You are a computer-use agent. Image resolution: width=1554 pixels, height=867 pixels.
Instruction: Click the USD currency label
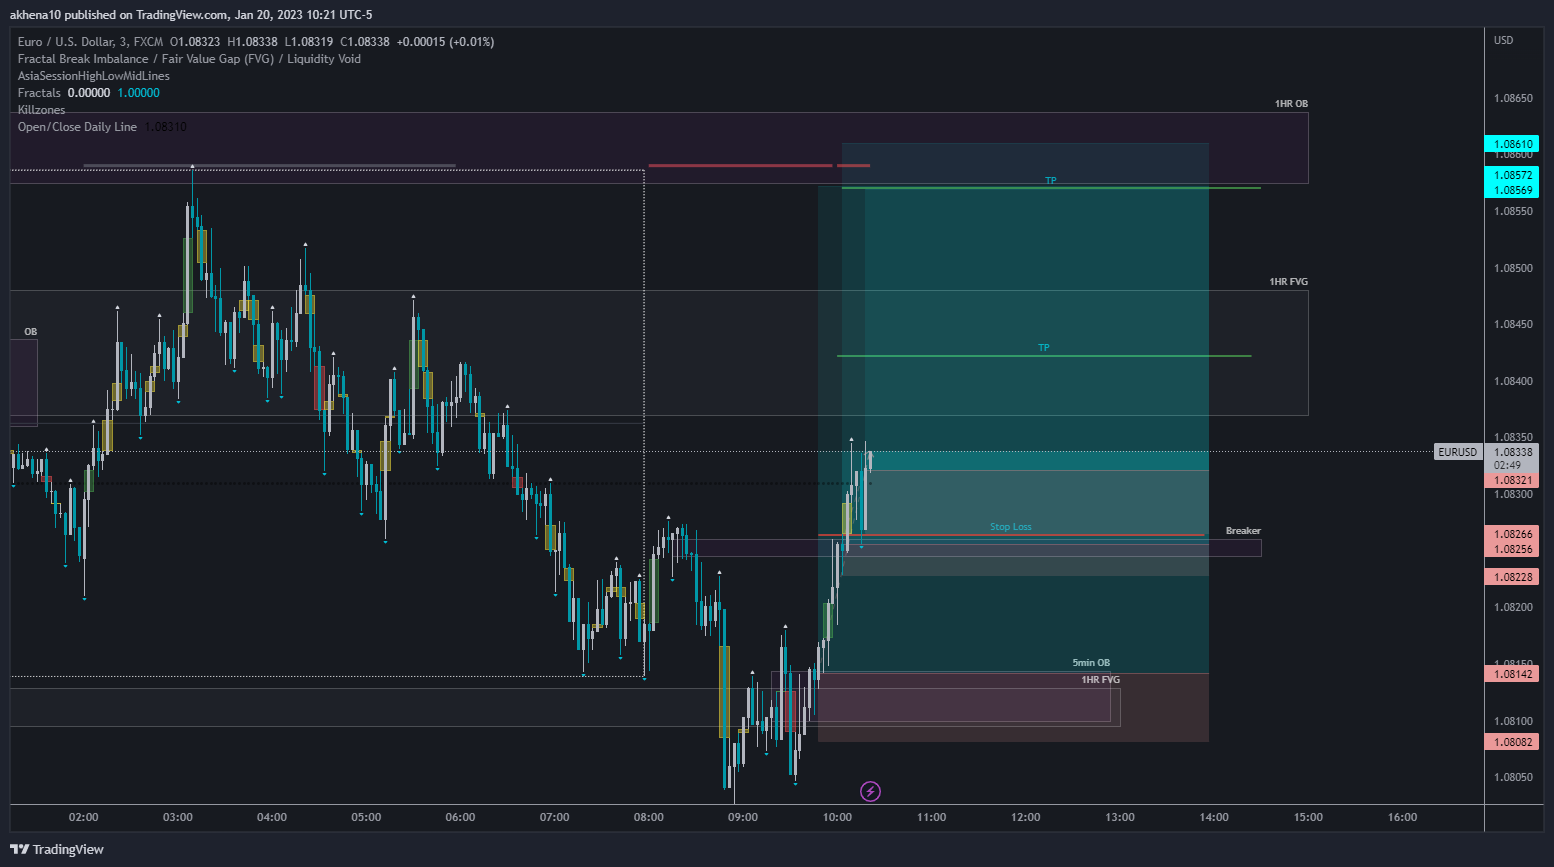(1504, 41)
